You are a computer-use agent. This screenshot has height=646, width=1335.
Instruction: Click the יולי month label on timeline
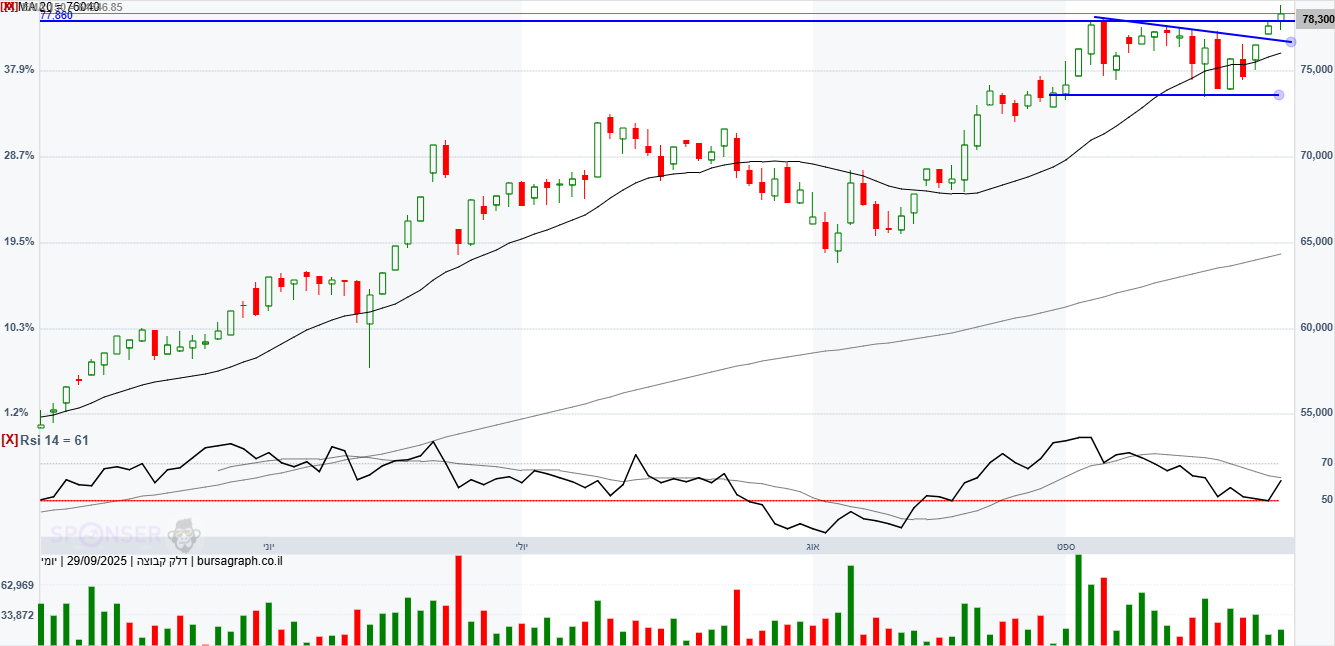click(x=521, y=546)
